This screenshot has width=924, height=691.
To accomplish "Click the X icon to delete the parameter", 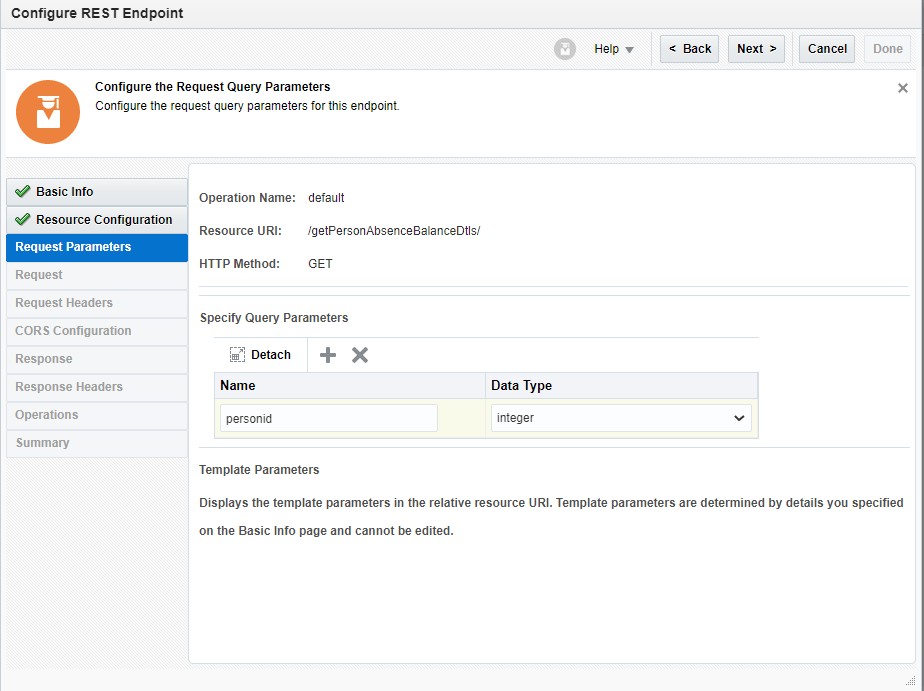I will (360, 354).
